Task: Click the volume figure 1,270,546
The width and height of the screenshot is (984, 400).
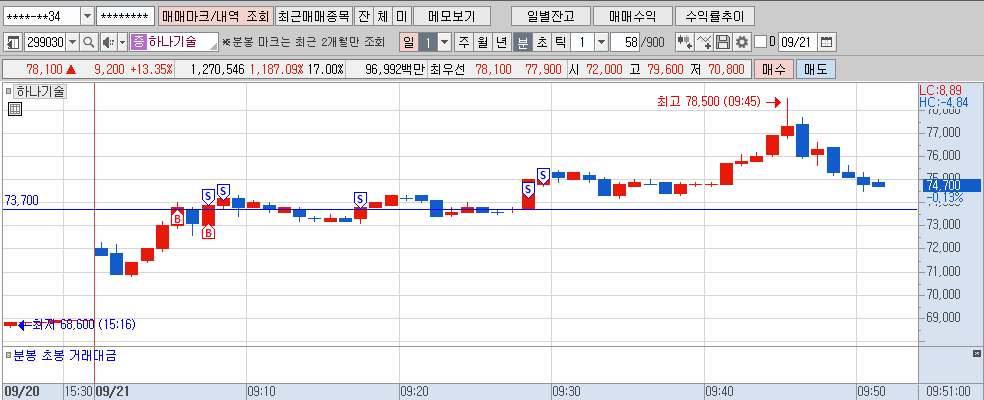Action: (216, 69)
